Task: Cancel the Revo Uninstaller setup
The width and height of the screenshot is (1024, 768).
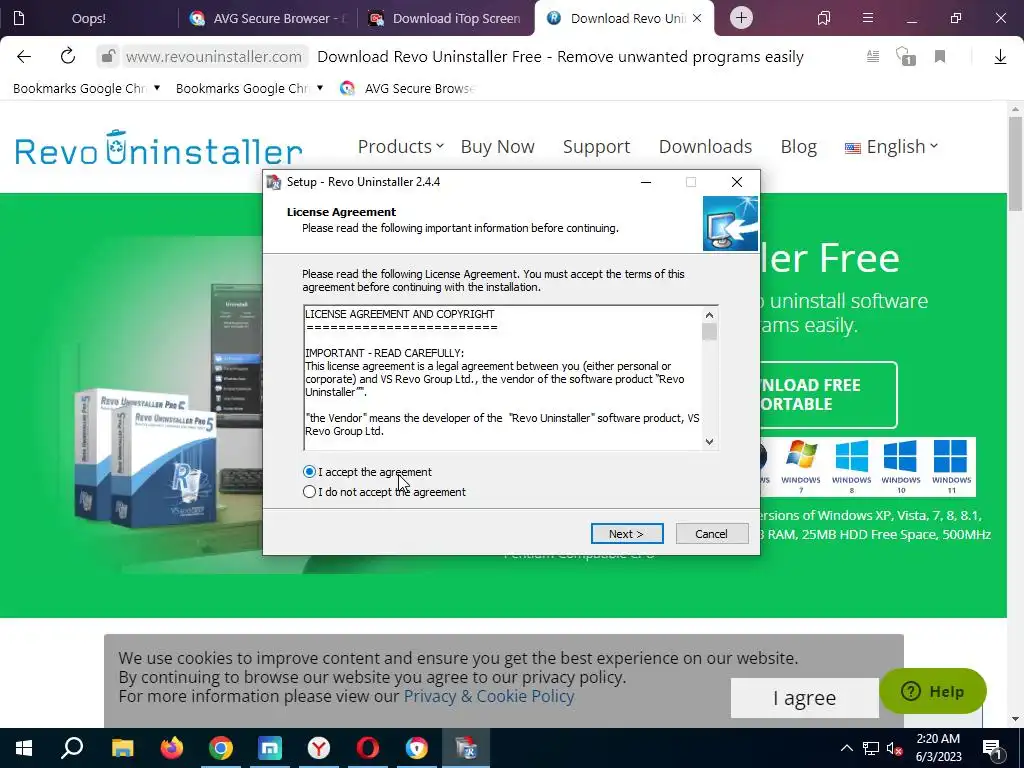Action: coord(711,534)
